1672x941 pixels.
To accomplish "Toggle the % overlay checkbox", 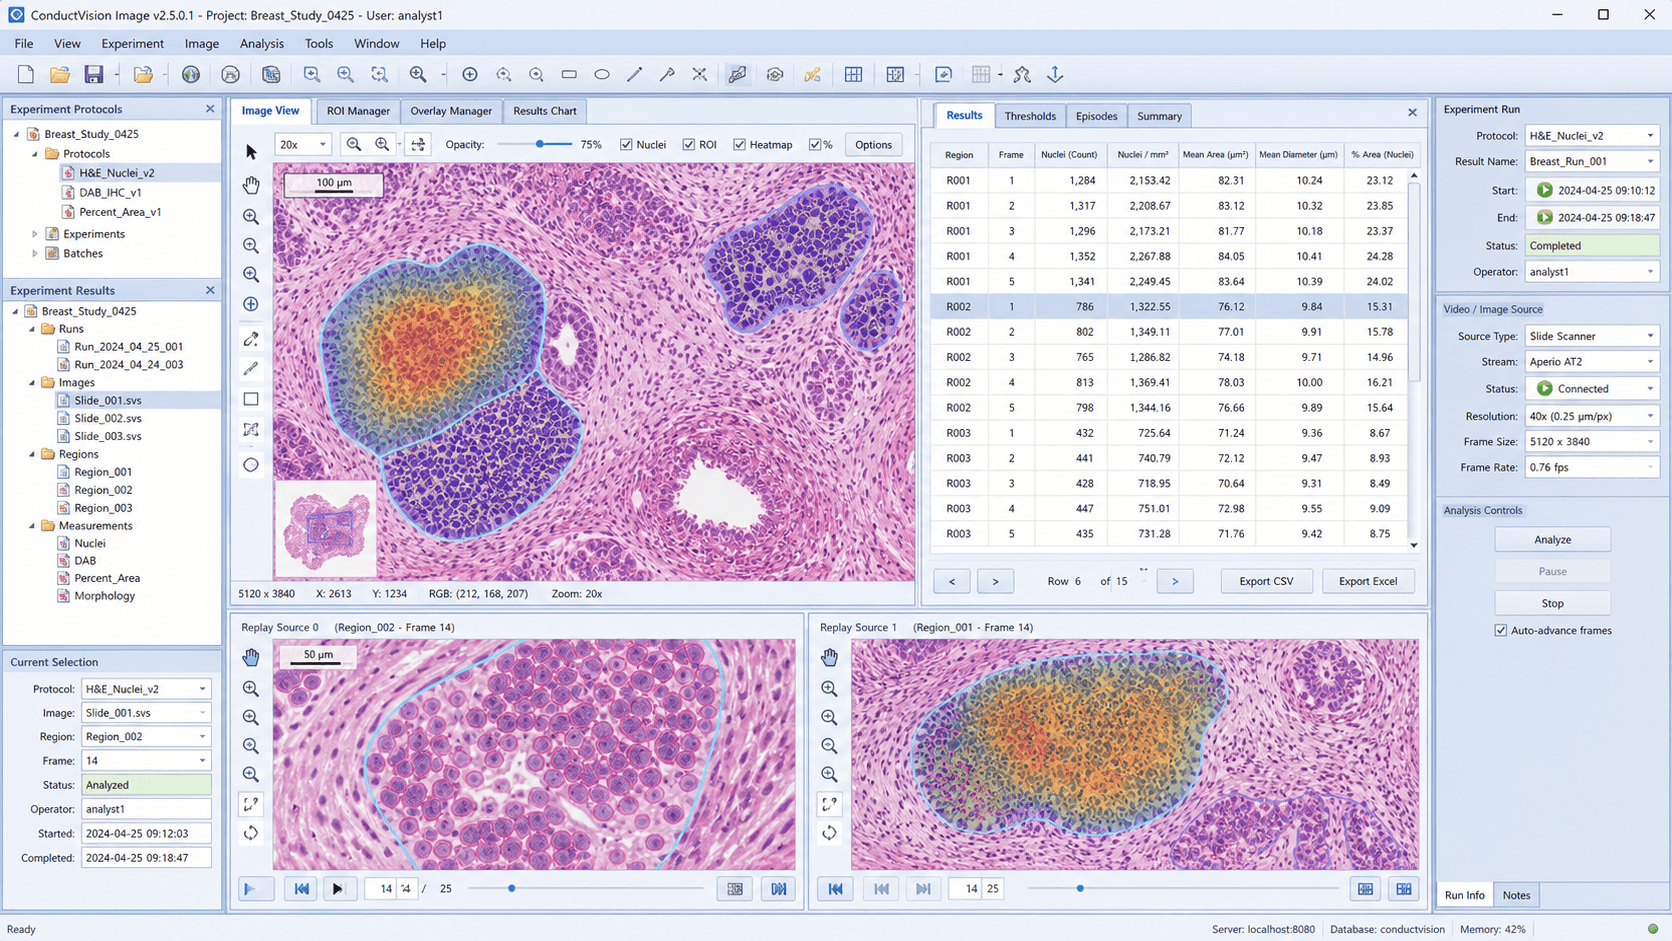I will (814, 145).
